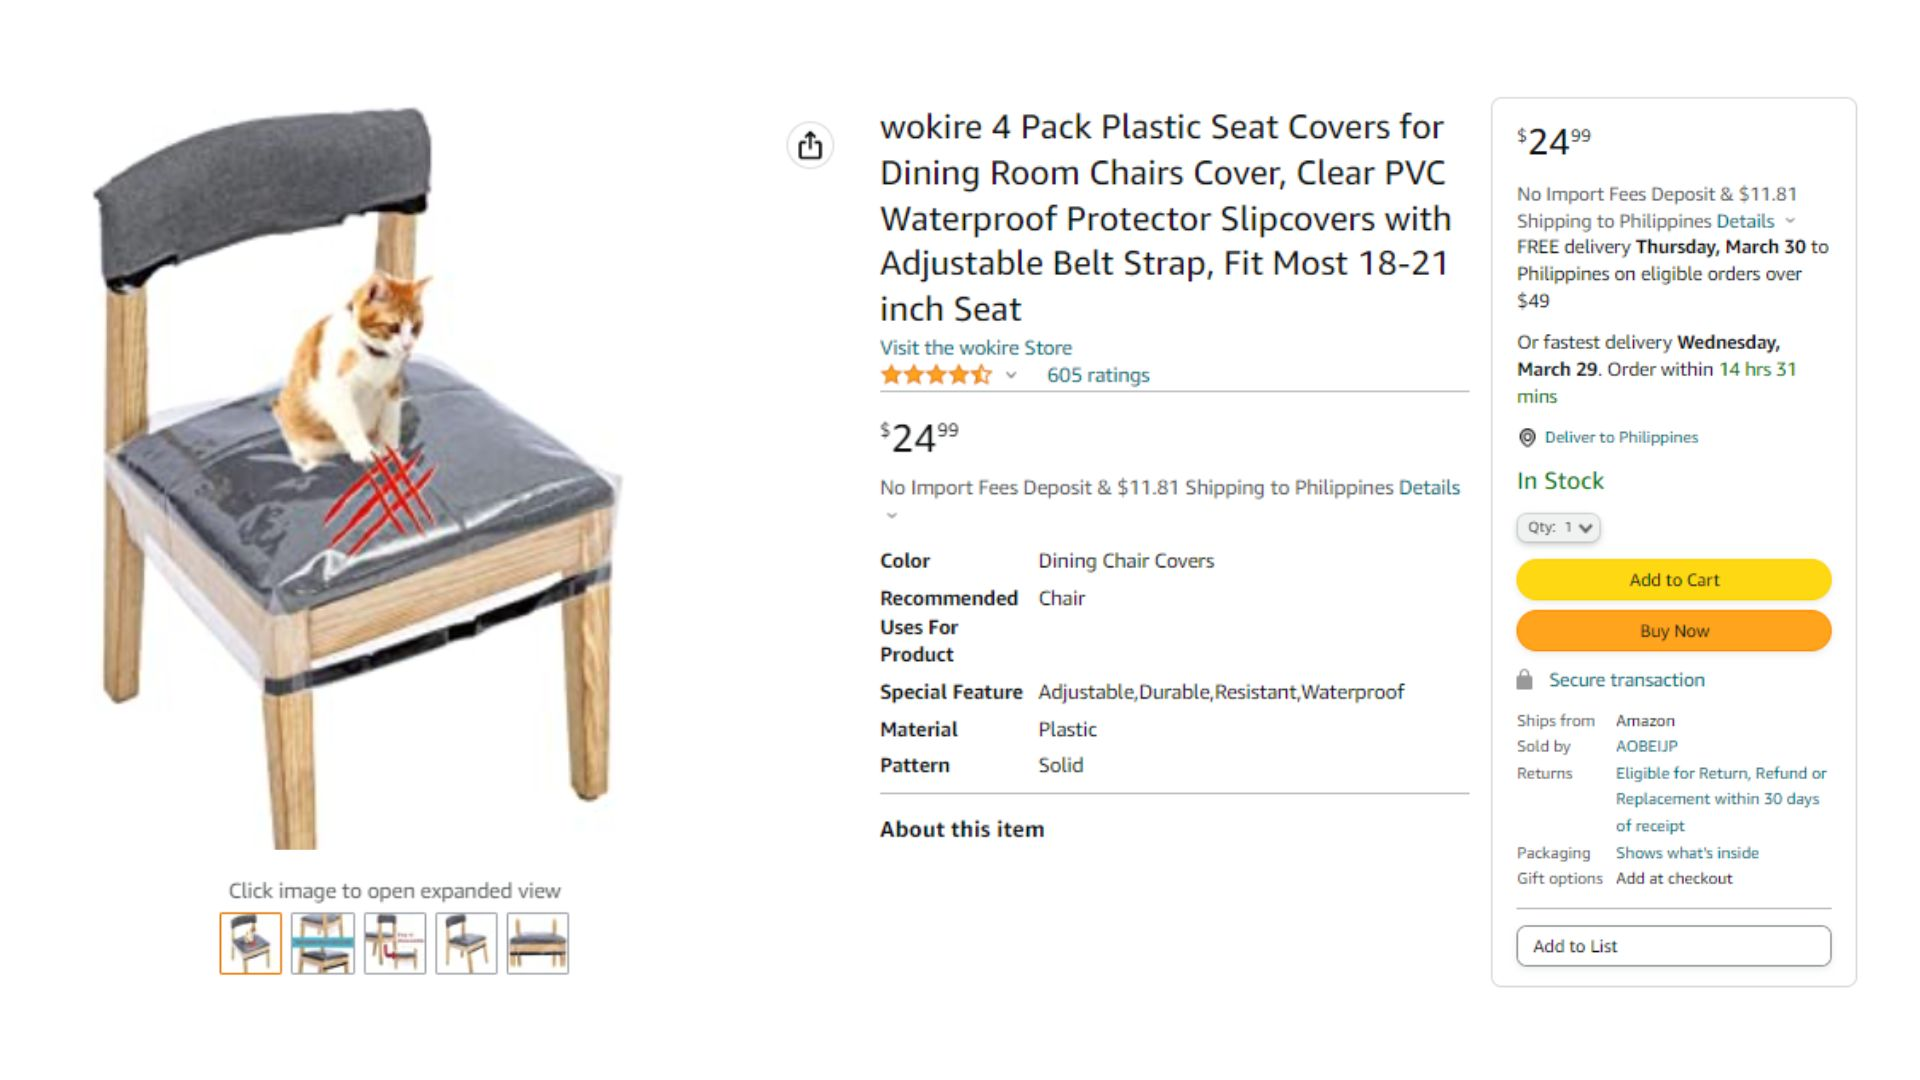Click the share icon beside product image
Screen dimensions: 1920x1080
pyautogui.click(x=810, y=146)
